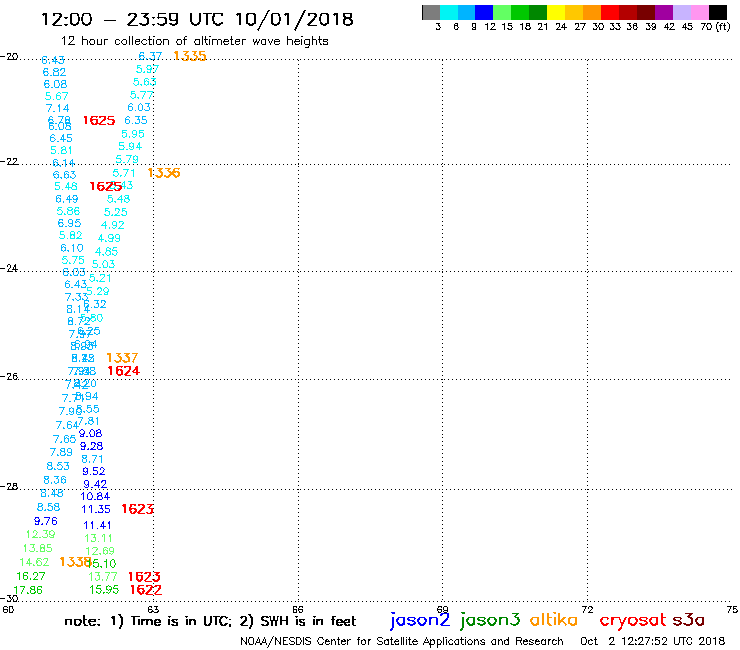Click the title '12:00 – 23:59 UTC 10/01/2018'
This screenshot has width=740, height=650.
click(x=197, y=19)
